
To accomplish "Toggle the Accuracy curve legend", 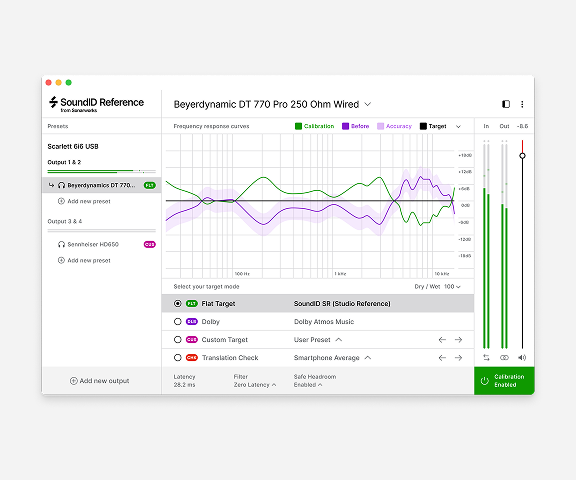I will click(395, 126).
